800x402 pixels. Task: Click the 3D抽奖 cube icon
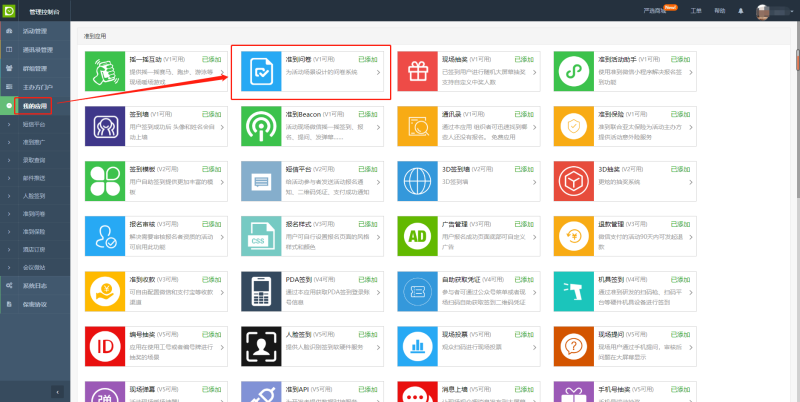click(x=574, y=182)
